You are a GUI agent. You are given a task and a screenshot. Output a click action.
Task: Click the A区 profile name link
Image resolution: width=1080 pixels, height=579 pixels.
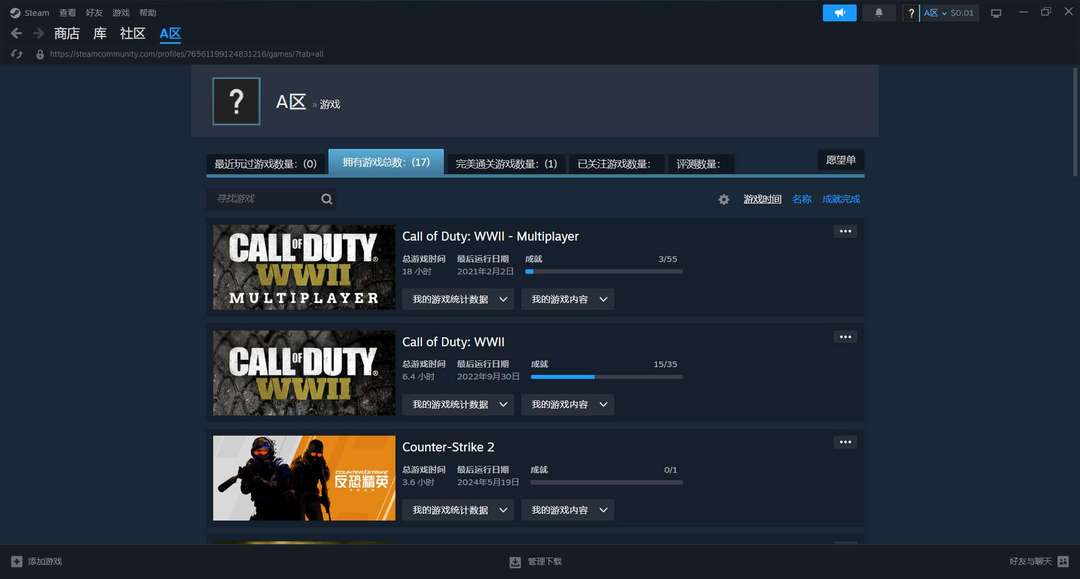pyautogui.click(x=291, y=102)
